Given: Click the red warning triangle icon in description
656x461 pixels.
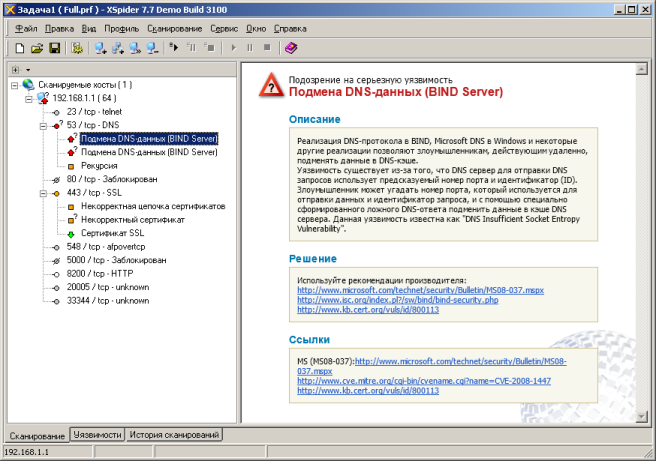Looking at the screenshot, I should [272, 85].
